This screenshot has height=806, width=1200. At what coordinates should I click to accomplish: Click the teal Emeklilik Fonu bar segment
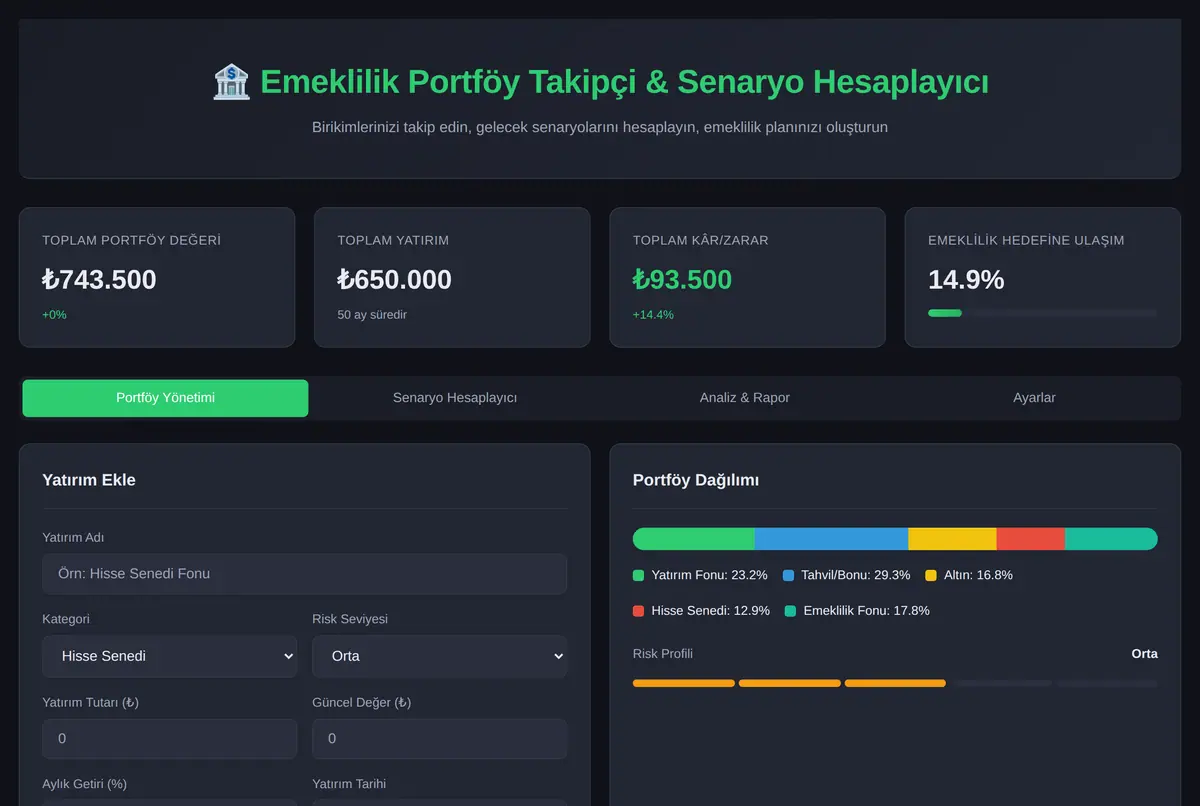point(1111,539)
